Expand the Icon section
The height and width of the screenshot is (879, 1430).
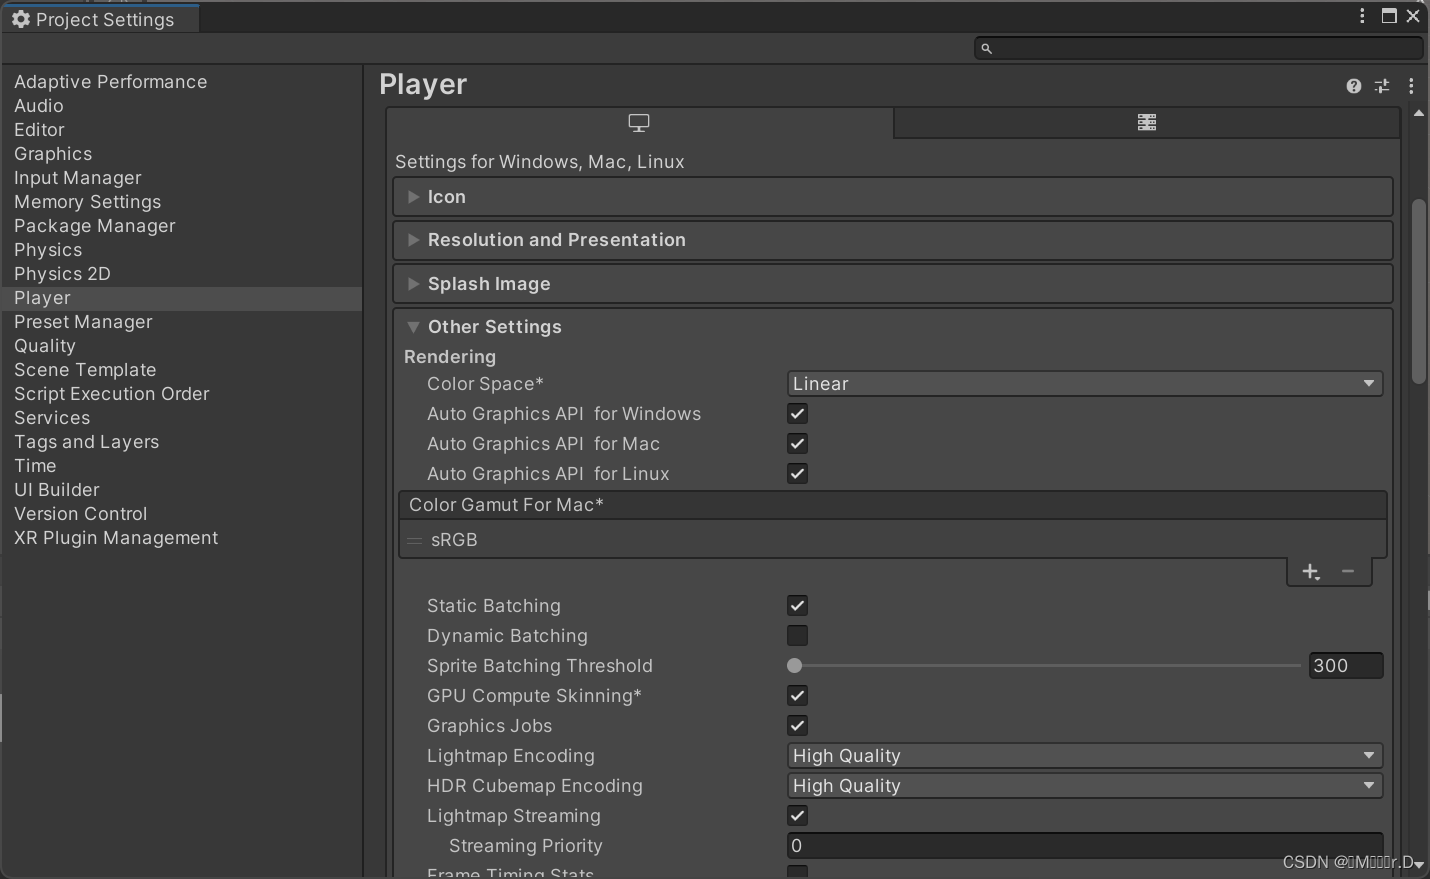pos(893,197)
